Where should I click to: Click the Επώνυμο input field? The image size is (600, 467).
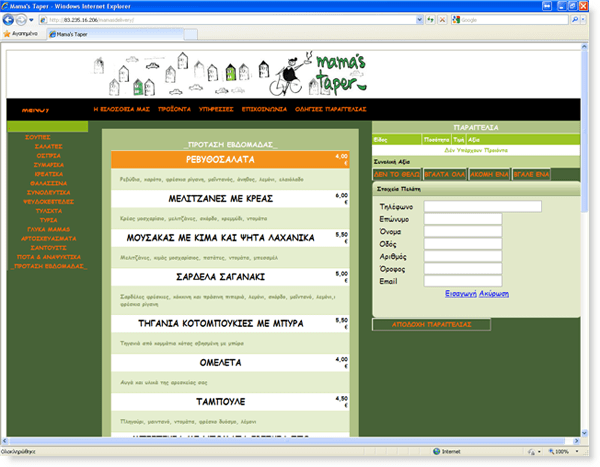pos(463,219)
